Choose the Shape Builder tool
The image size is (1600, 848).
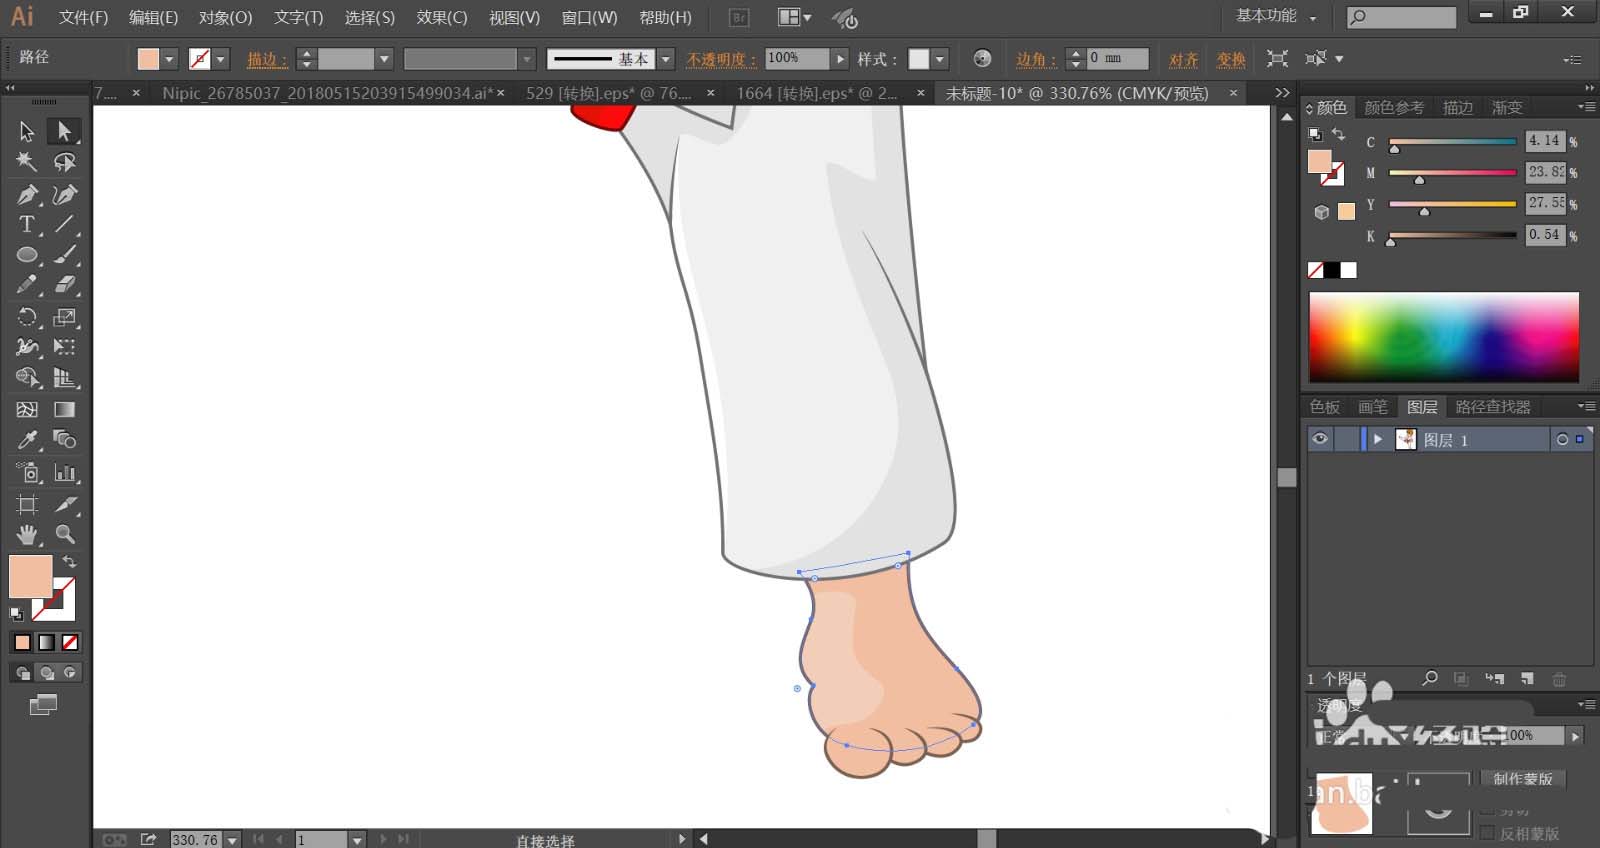[x=27, y=378]
